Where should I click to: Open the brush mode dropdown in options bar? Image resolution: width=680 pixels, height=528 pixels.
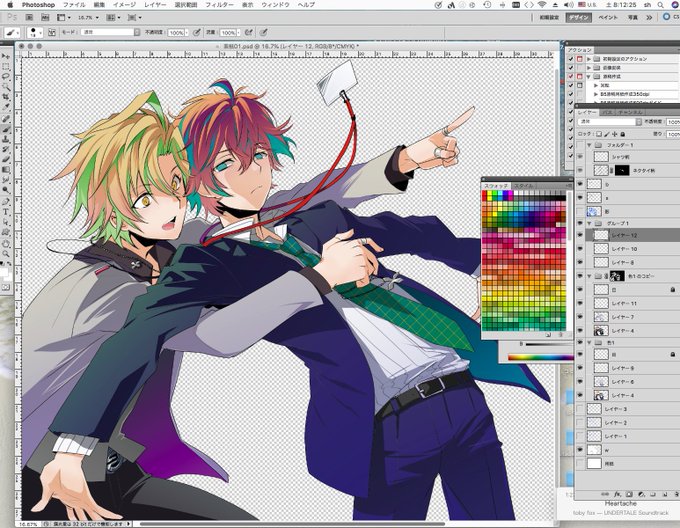click(111, 32)
